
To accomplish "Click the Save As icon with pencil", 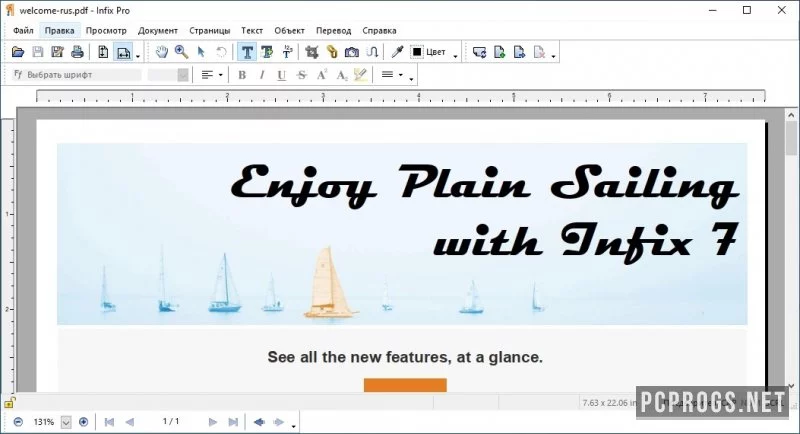I will (57, 52).
